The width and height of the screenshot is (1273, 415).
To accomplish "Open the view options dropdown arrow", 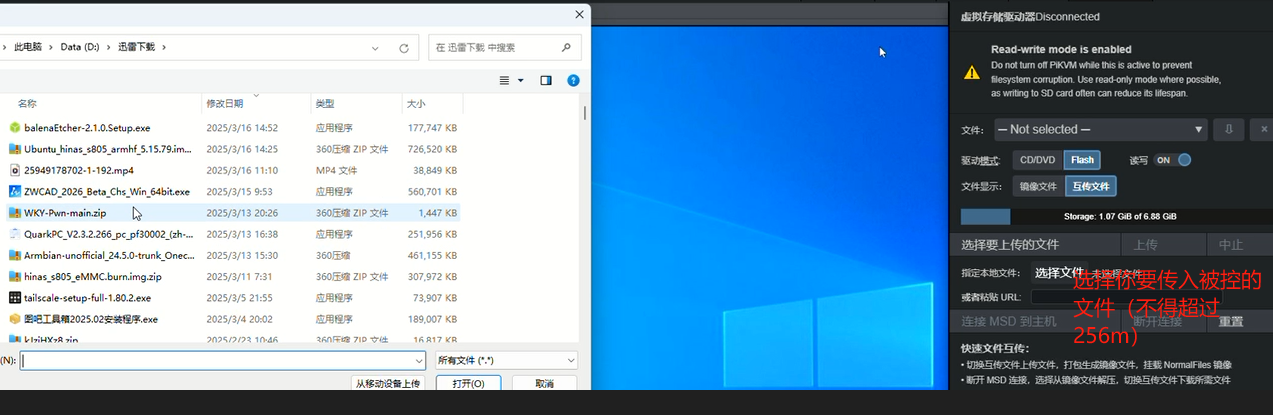I will (x=520, y=80).
